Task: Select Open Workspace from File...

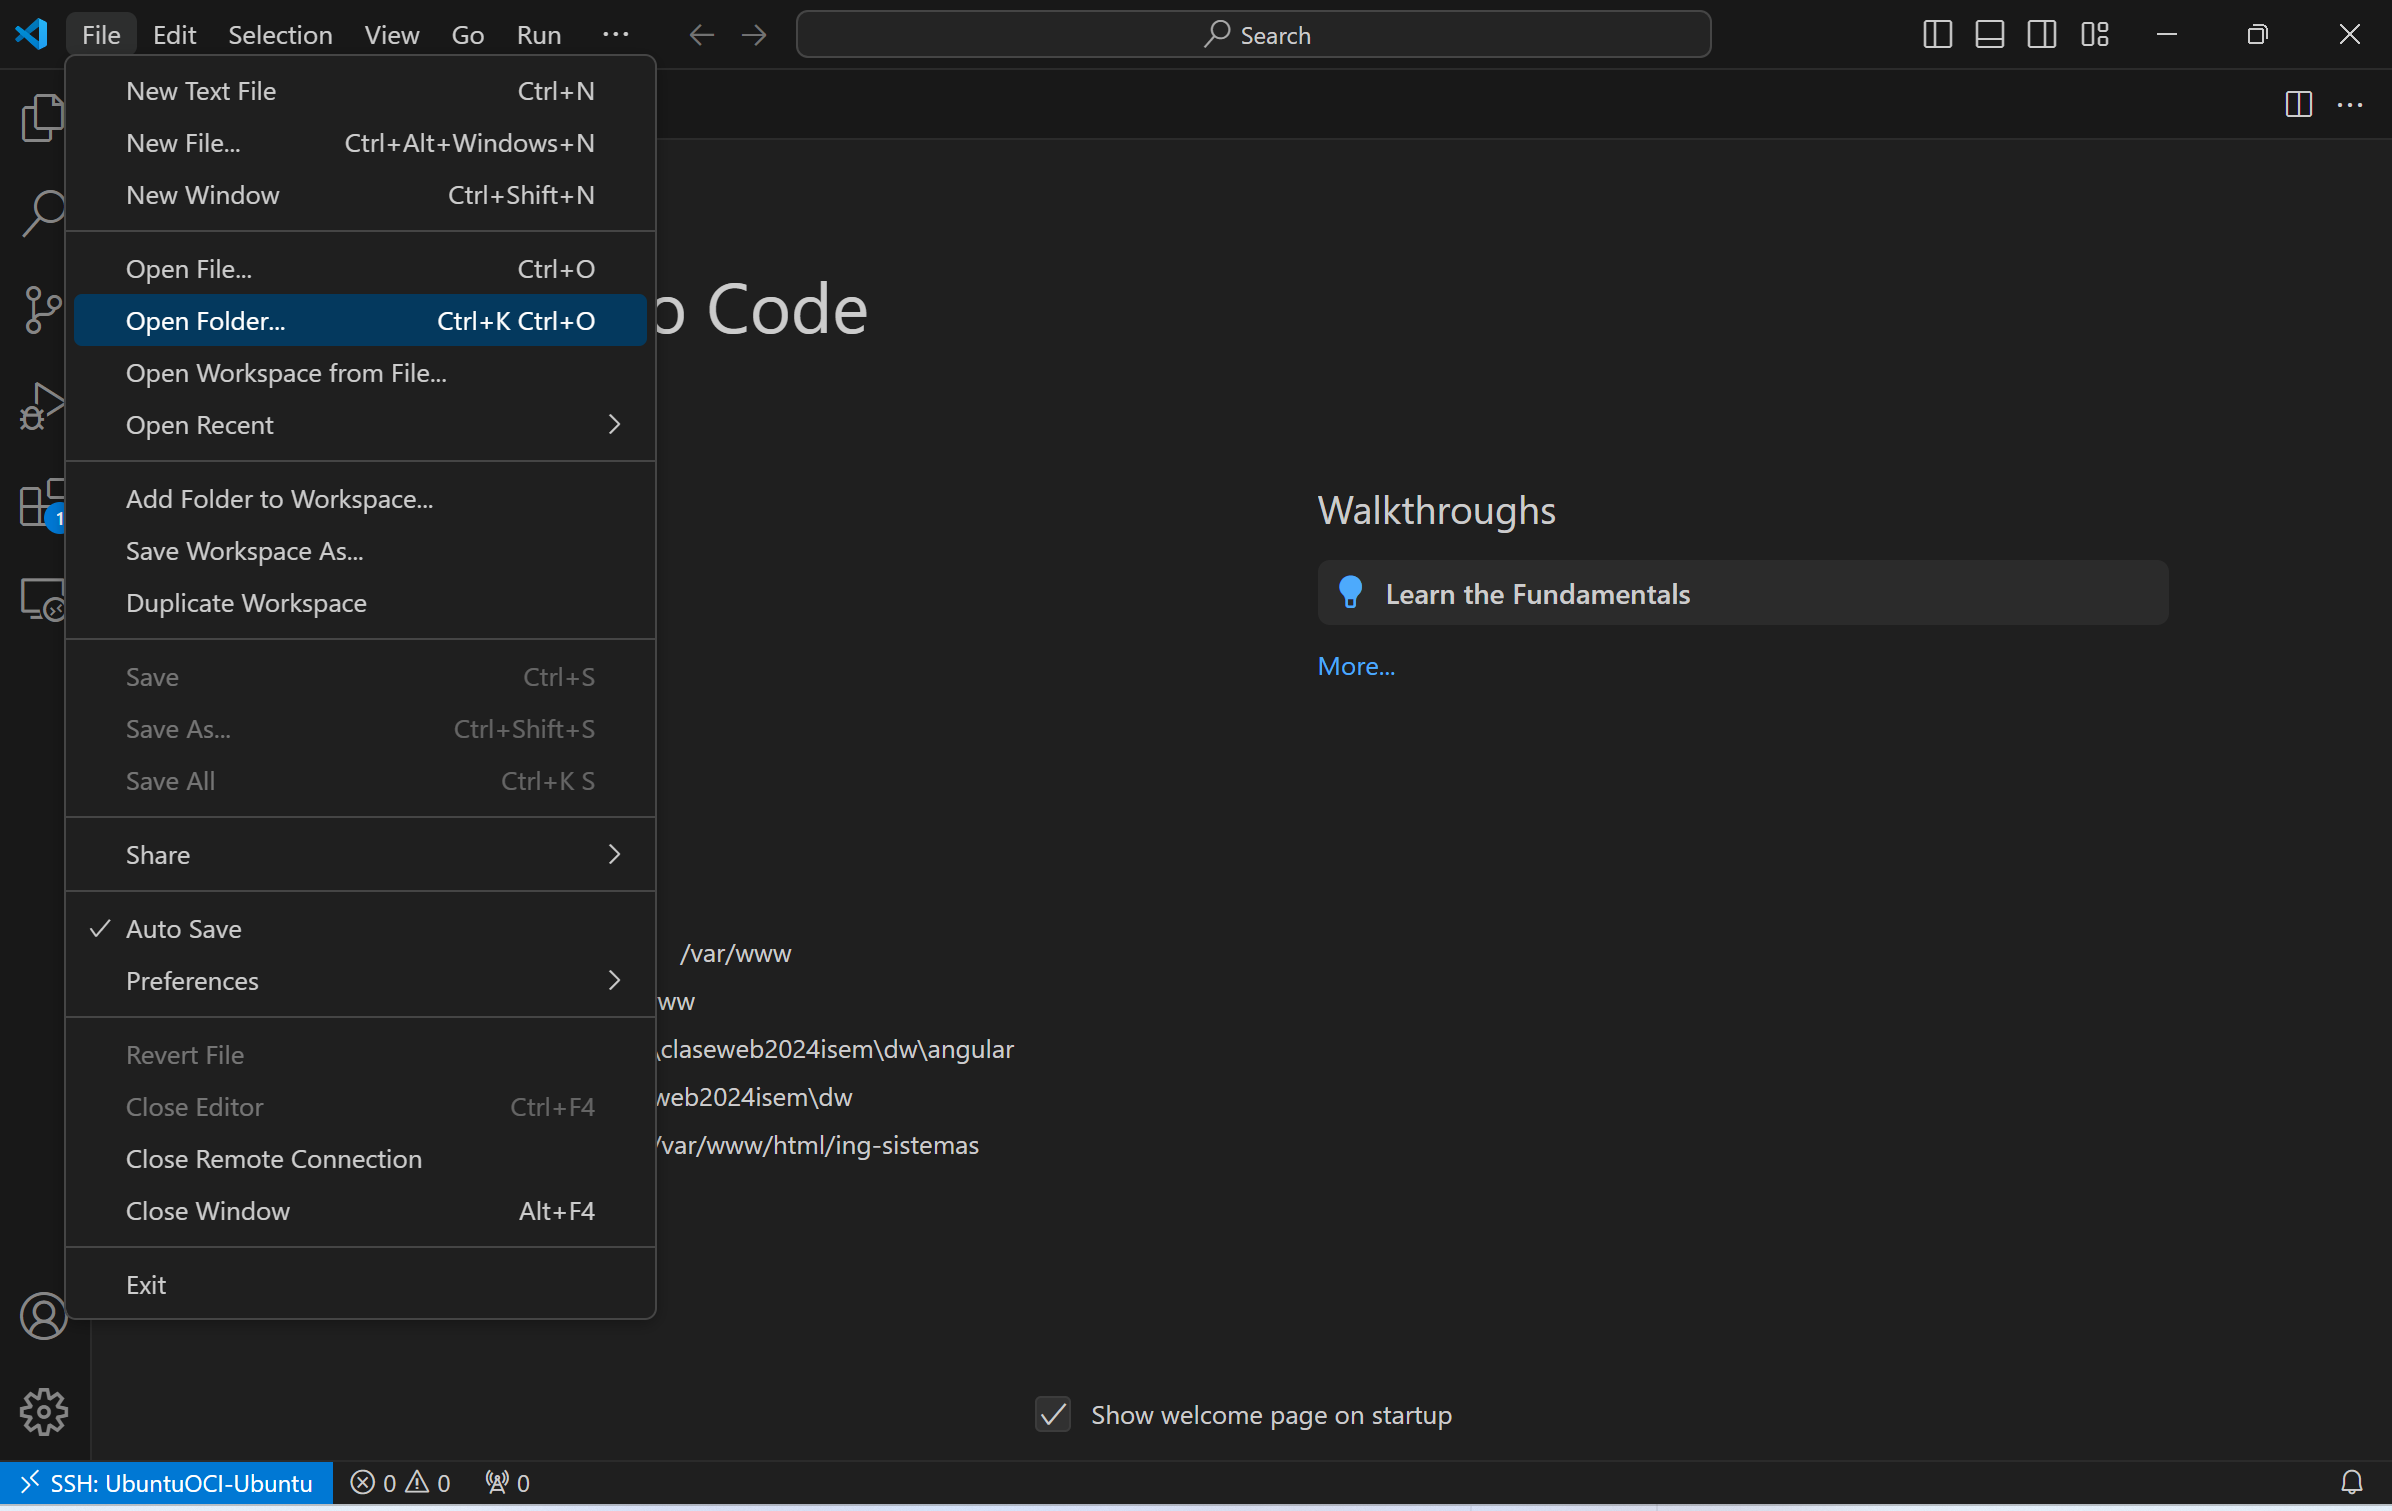Action: point(360,373)
